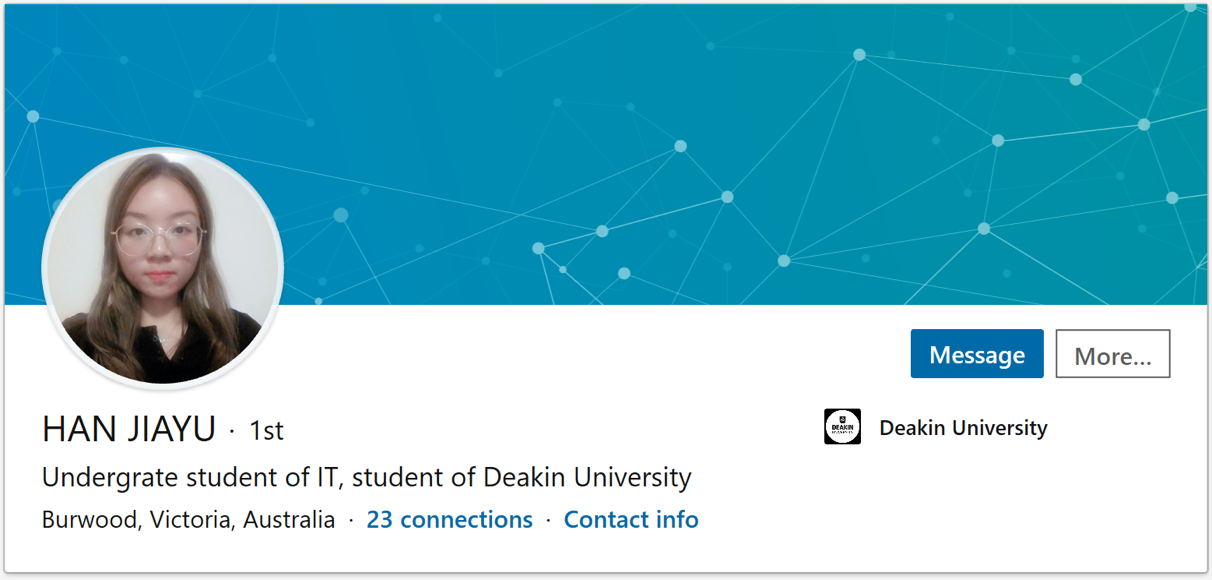Image resolution: width=1212 pixels, height=580 pixels.
Task: Select the HAN JIAYU profile name
Action: pyautogui.click(x=129, y=429)
